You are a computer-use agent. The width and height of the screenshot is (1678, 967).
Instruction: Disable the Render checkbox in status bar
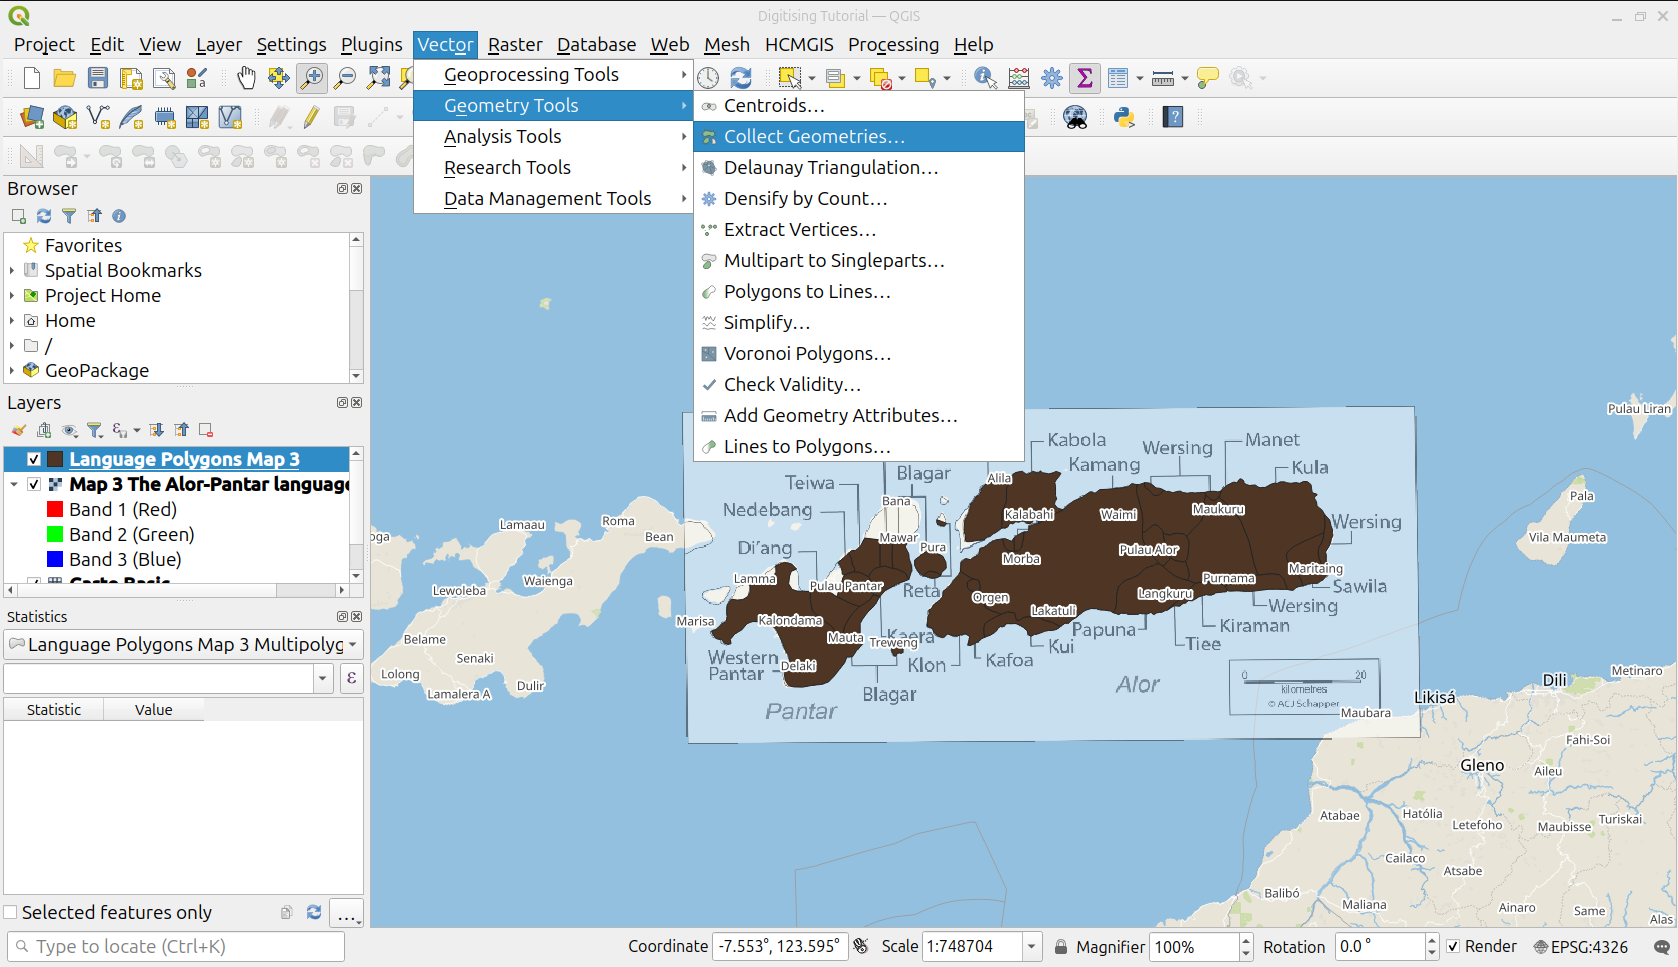pyautogui.click(x=1454, y=946)
